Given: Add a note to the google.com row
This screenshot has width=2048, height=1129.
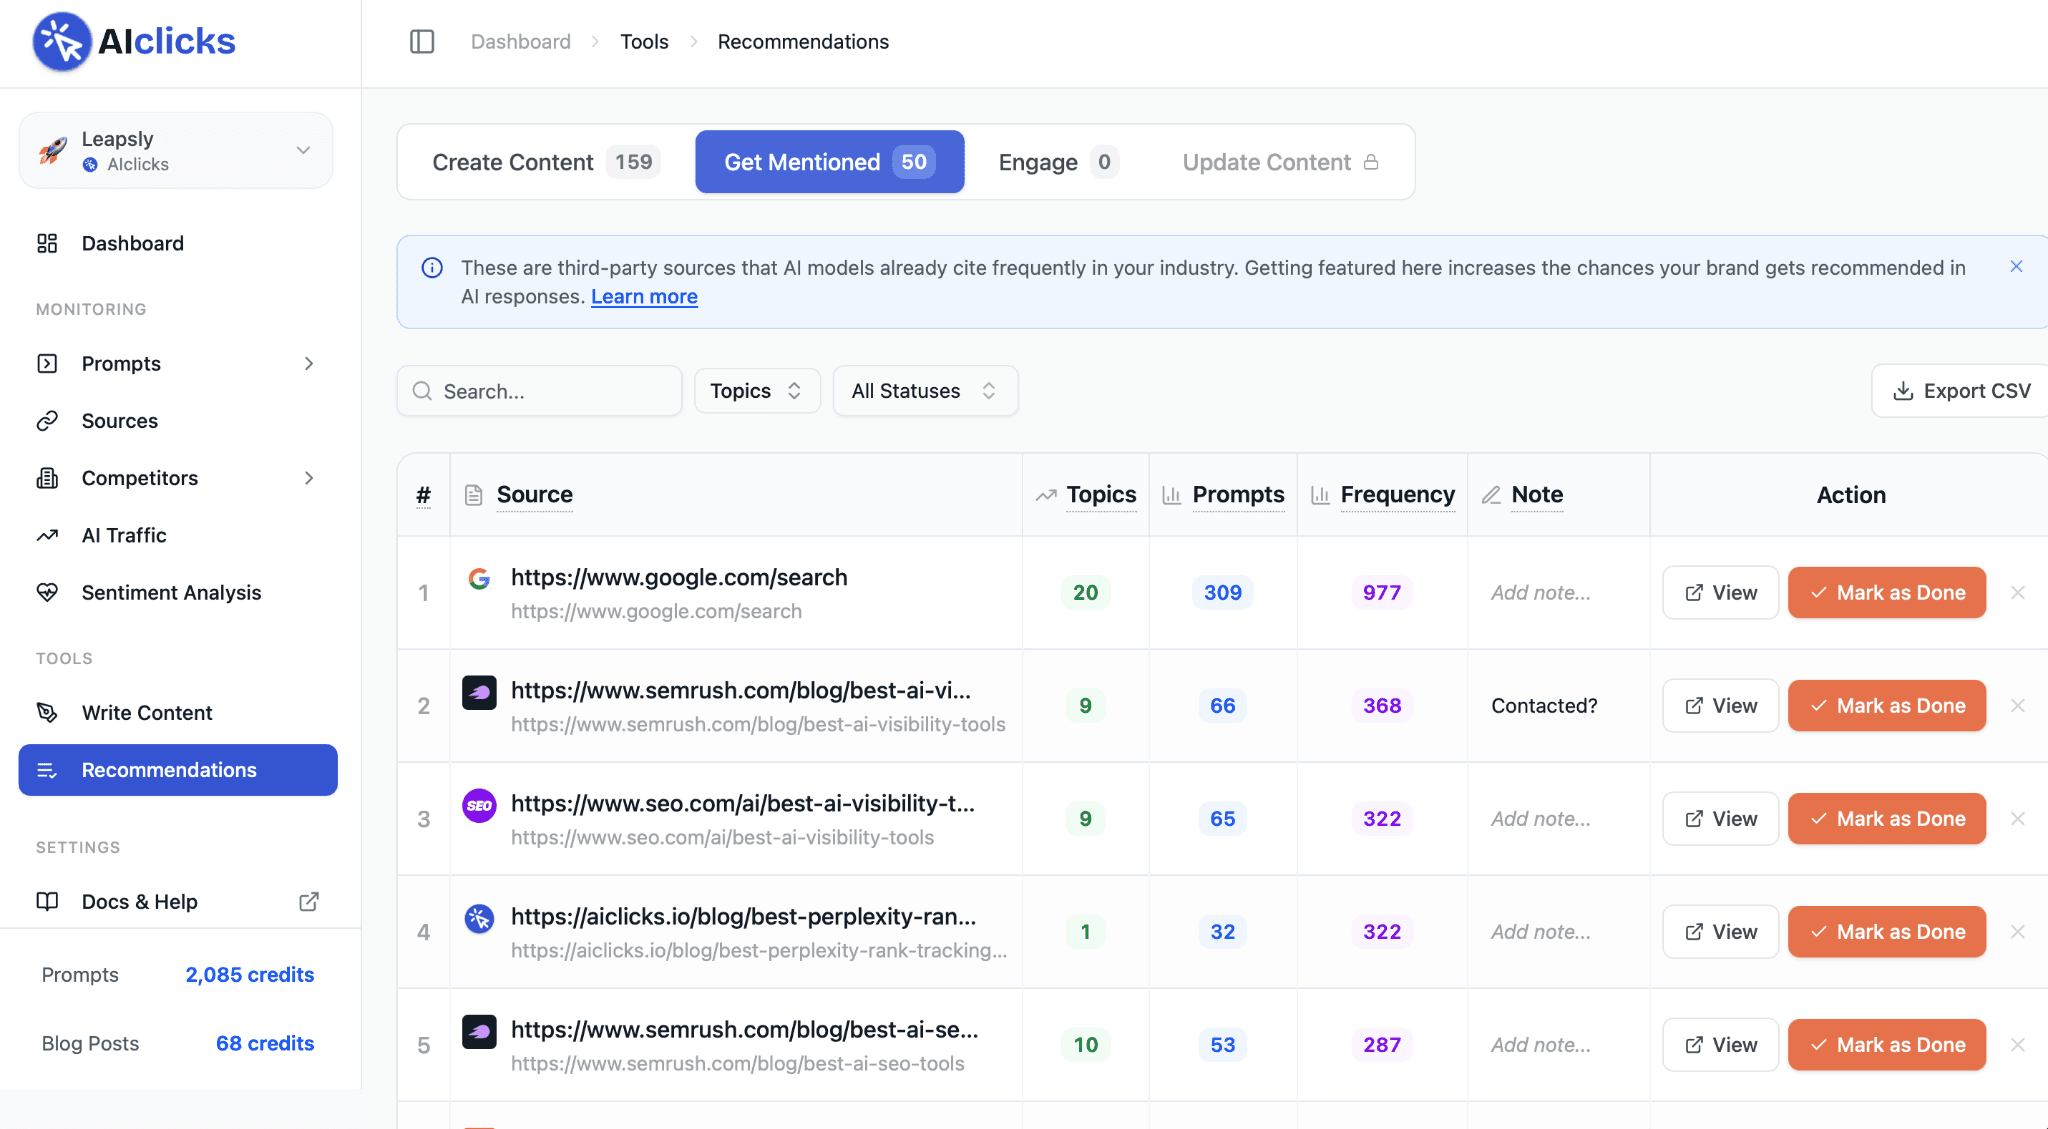Looking at the screenshot, I should click(1541, 592).
